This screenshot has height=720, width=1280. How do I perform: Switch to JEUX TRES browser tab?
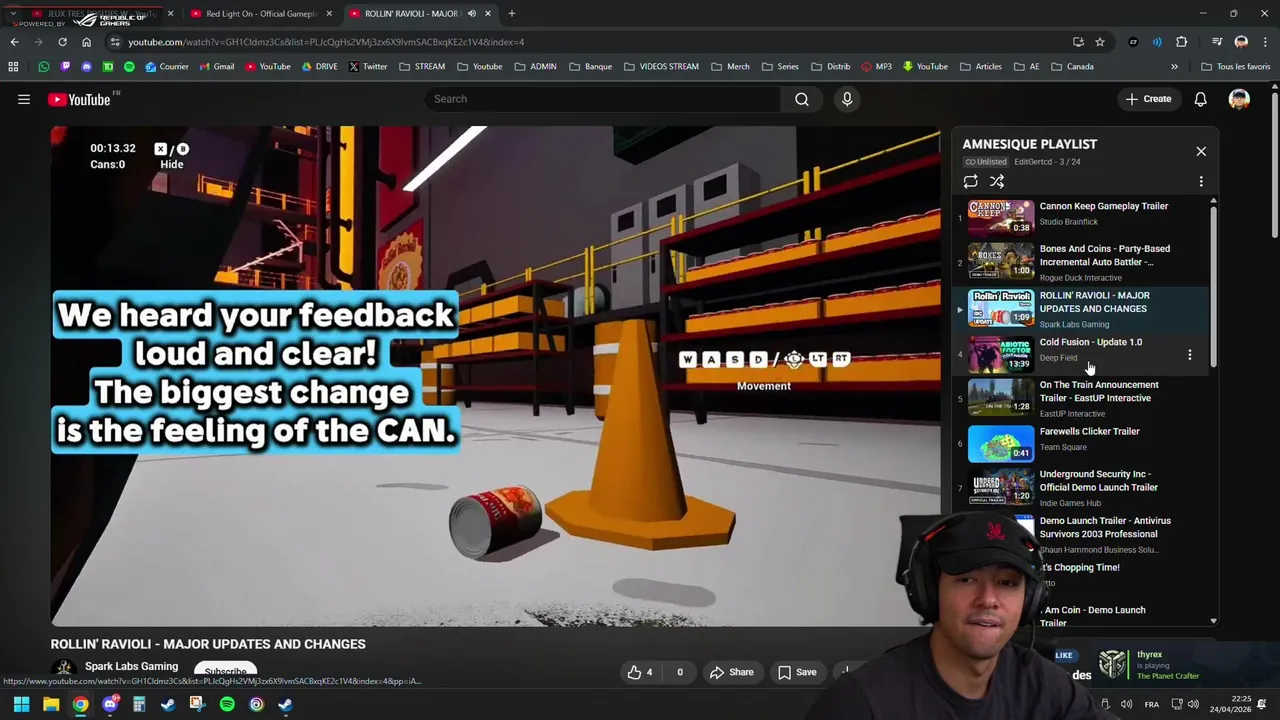click(x=95, y=14)
